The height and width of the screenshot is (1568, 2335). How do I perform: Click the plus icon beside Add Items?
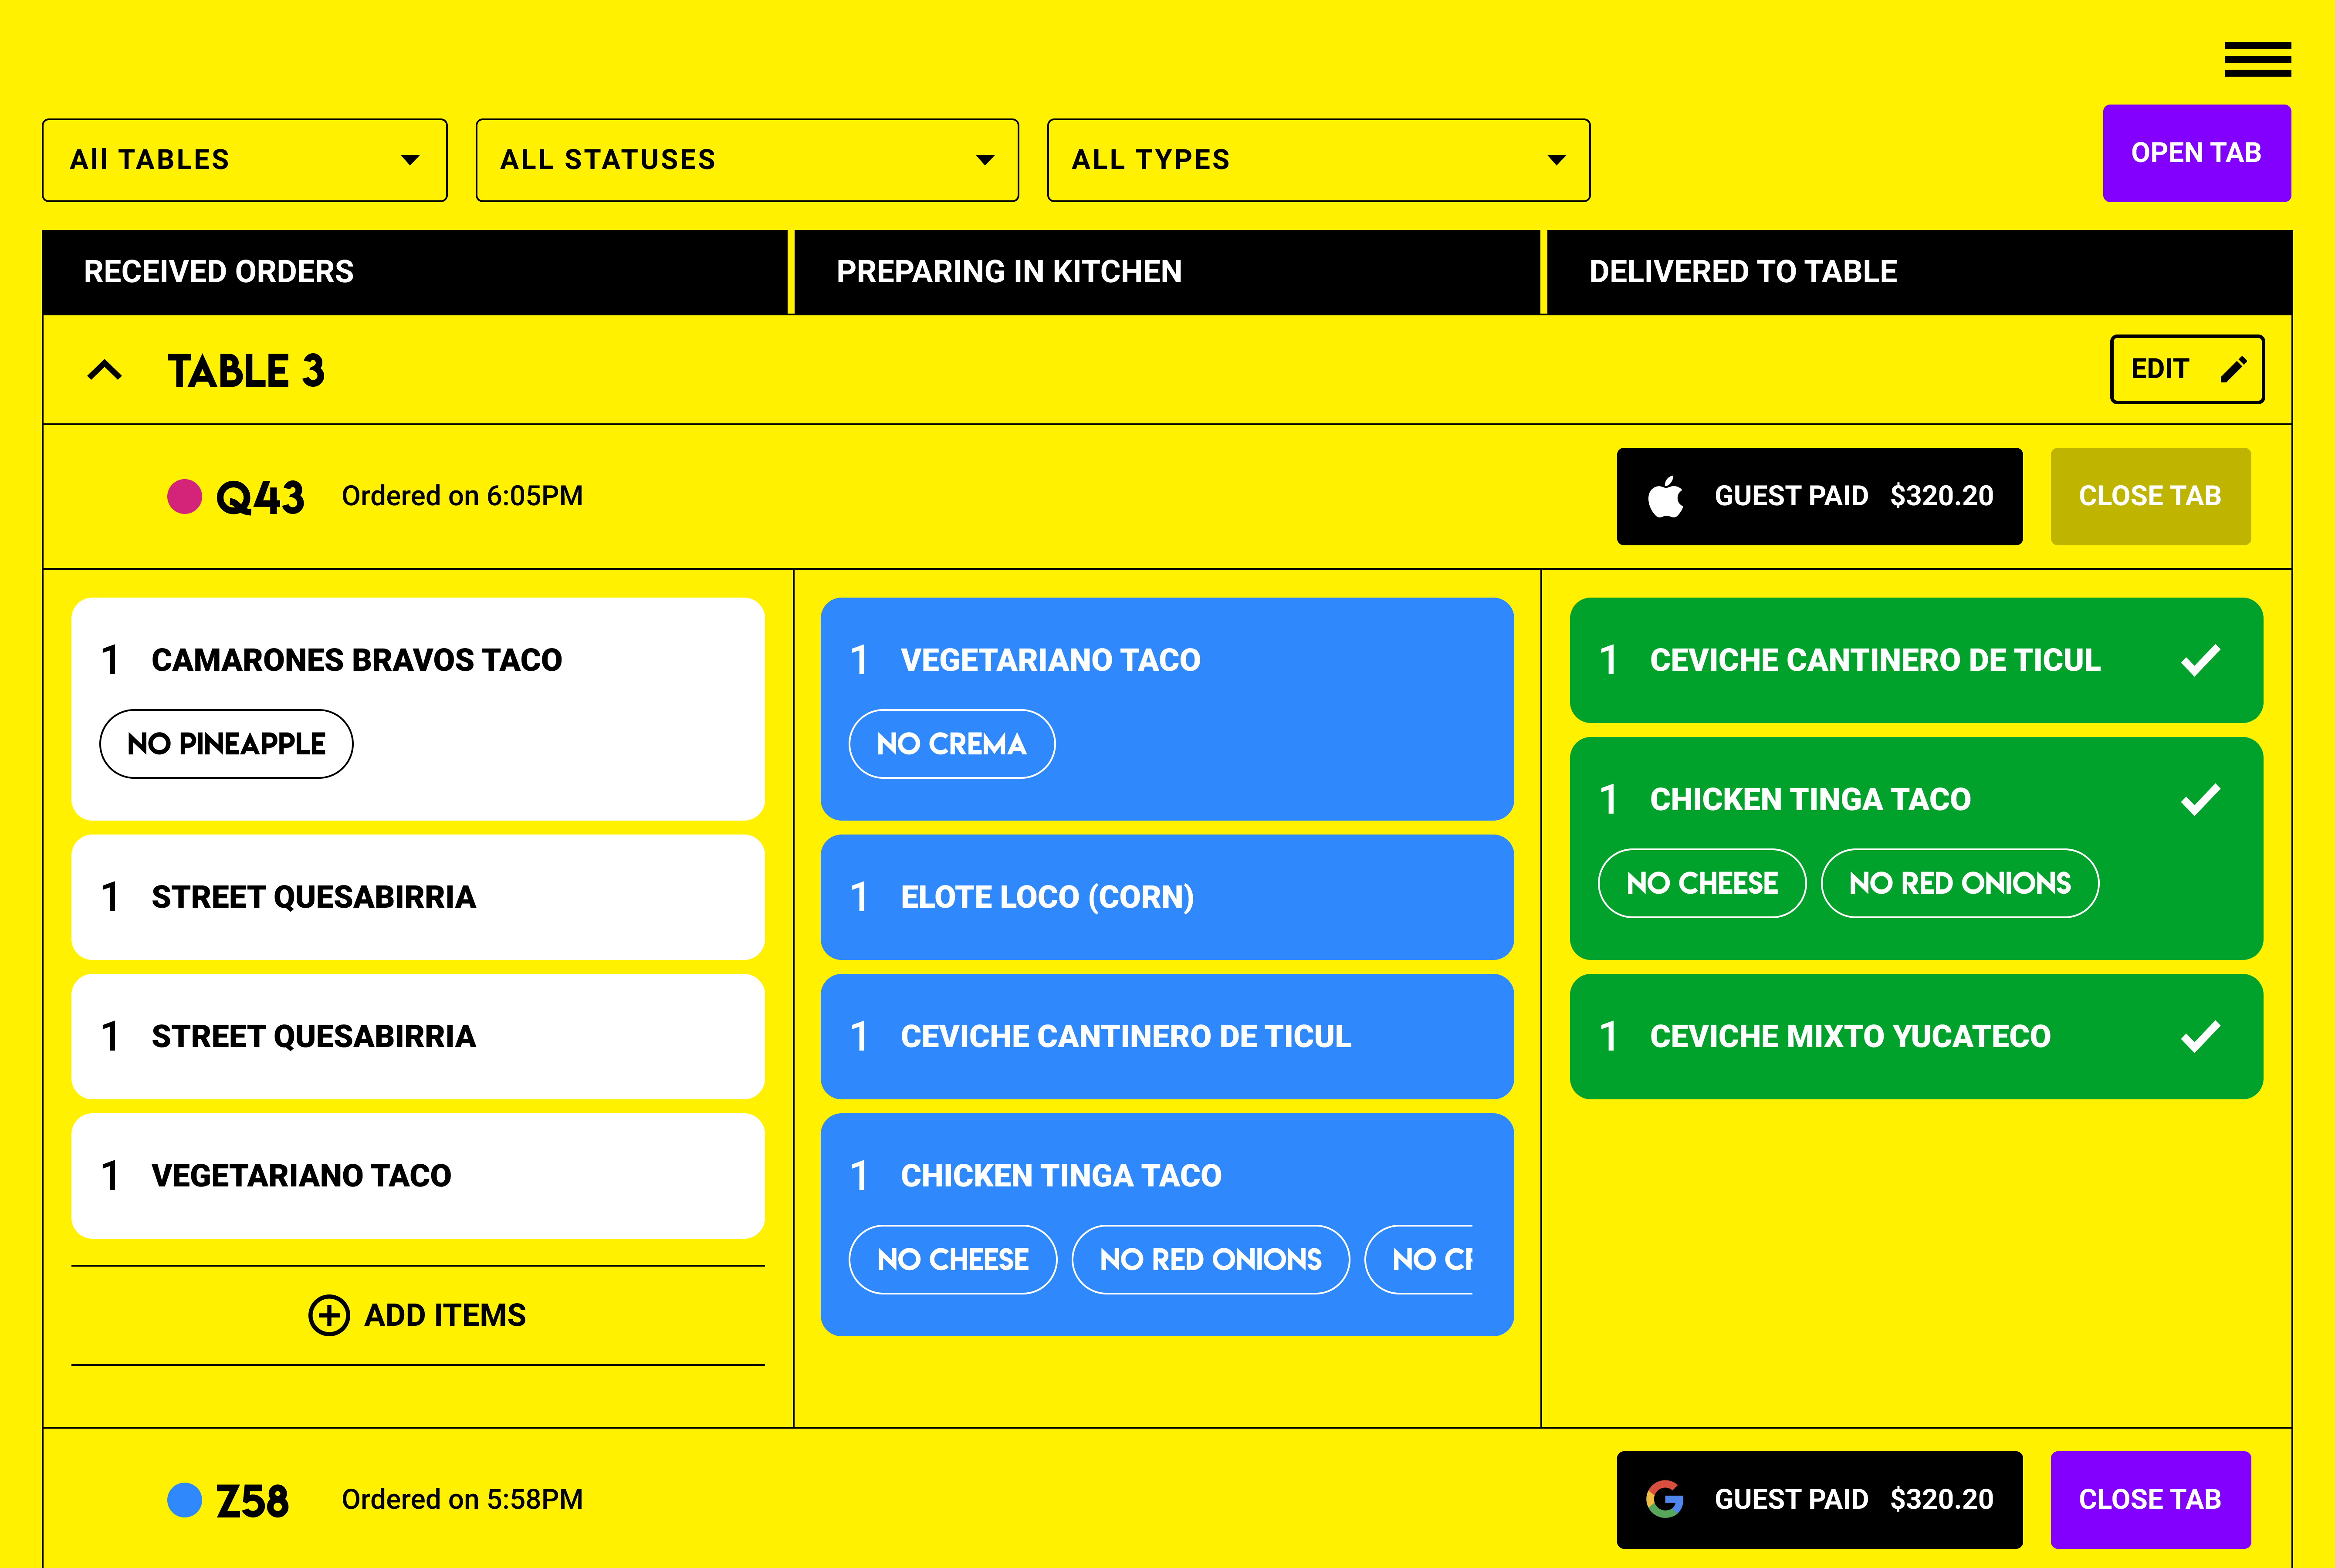click(329, 1315)
